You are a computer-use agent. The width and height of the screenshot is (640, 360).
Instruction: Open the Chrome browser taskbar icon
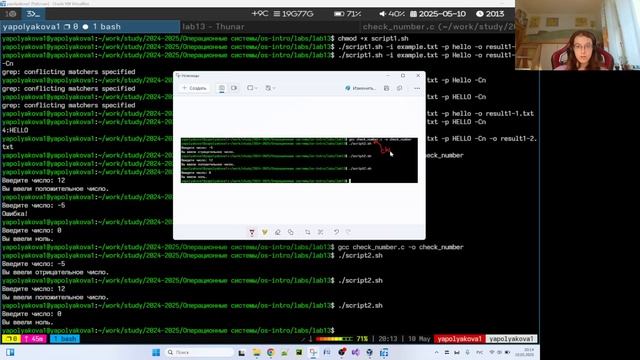coord(270,352)
